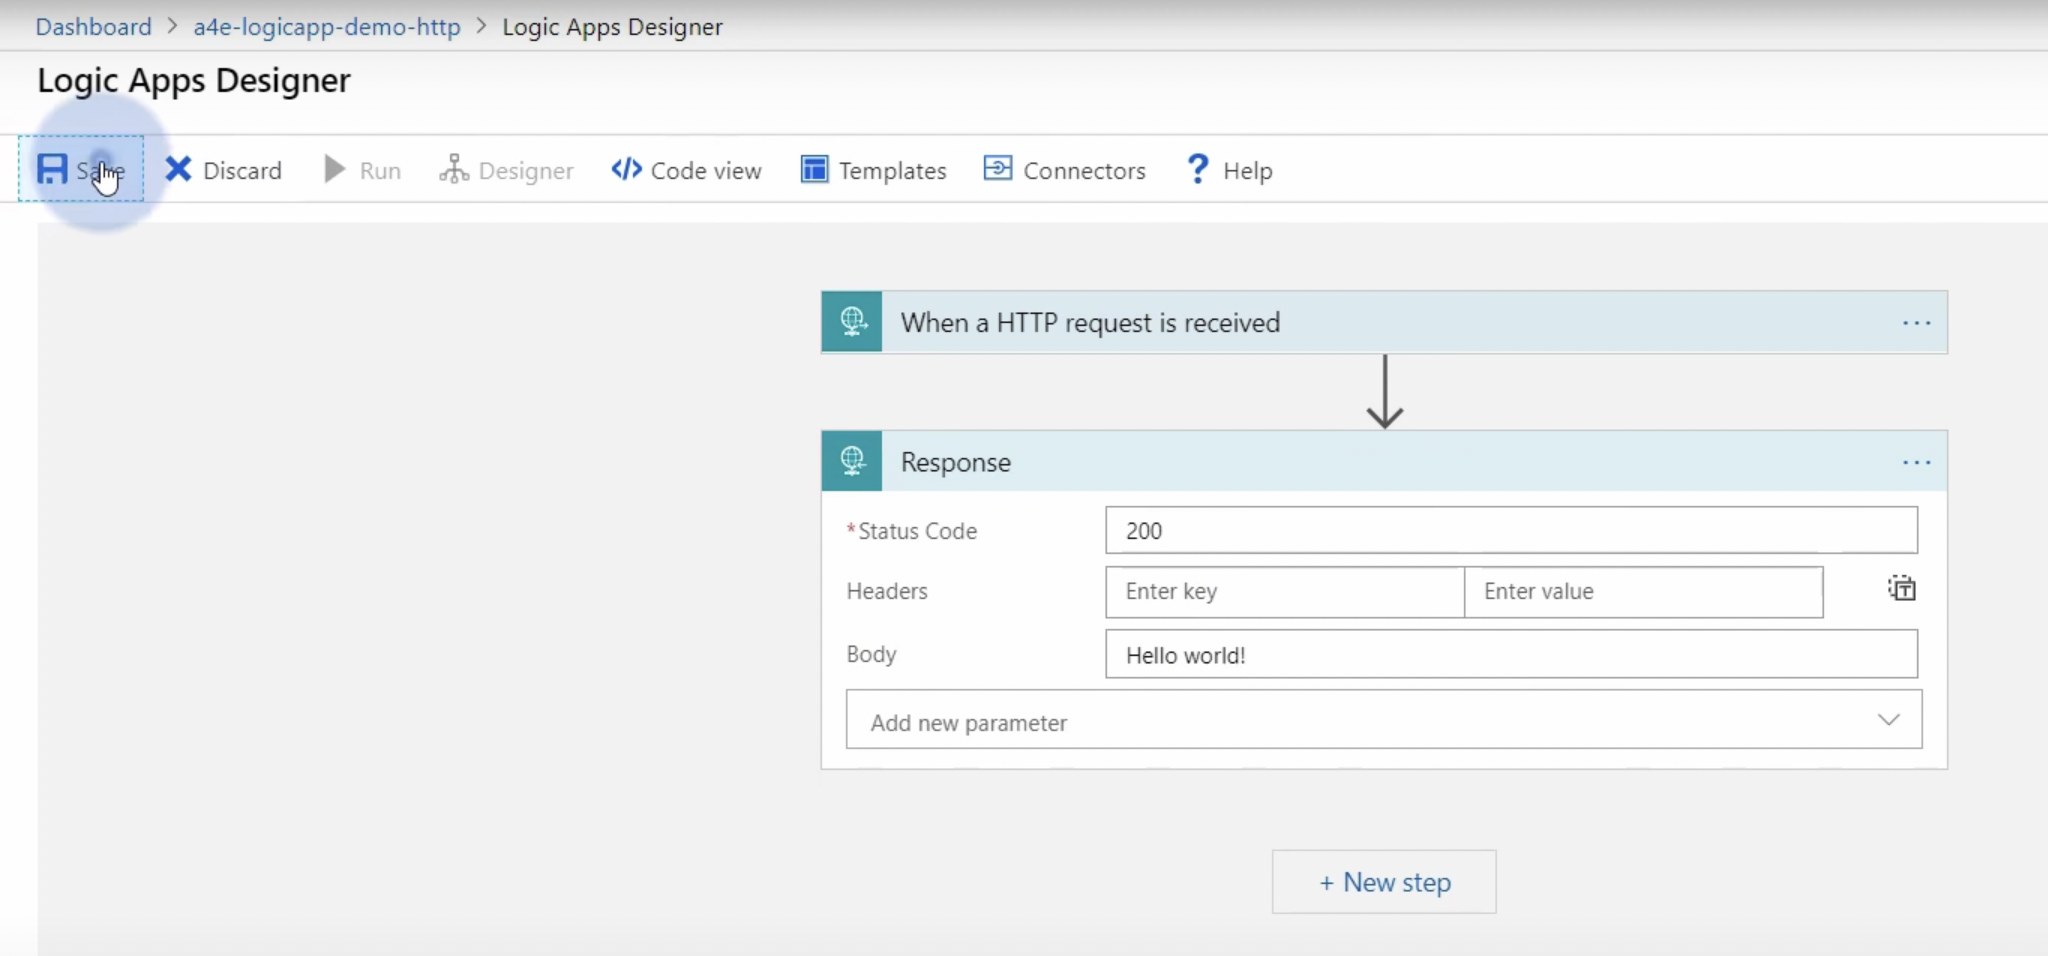Switch to Code view label
Viewport: 2048px width, 956px height.
point(706,171)
